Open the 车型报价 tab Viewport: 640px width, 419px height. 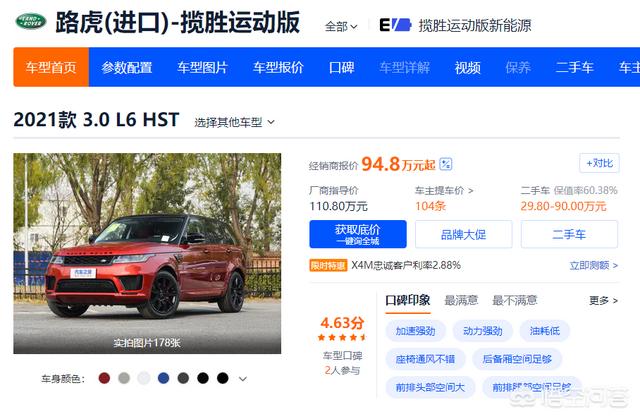(x=278, y=67)
